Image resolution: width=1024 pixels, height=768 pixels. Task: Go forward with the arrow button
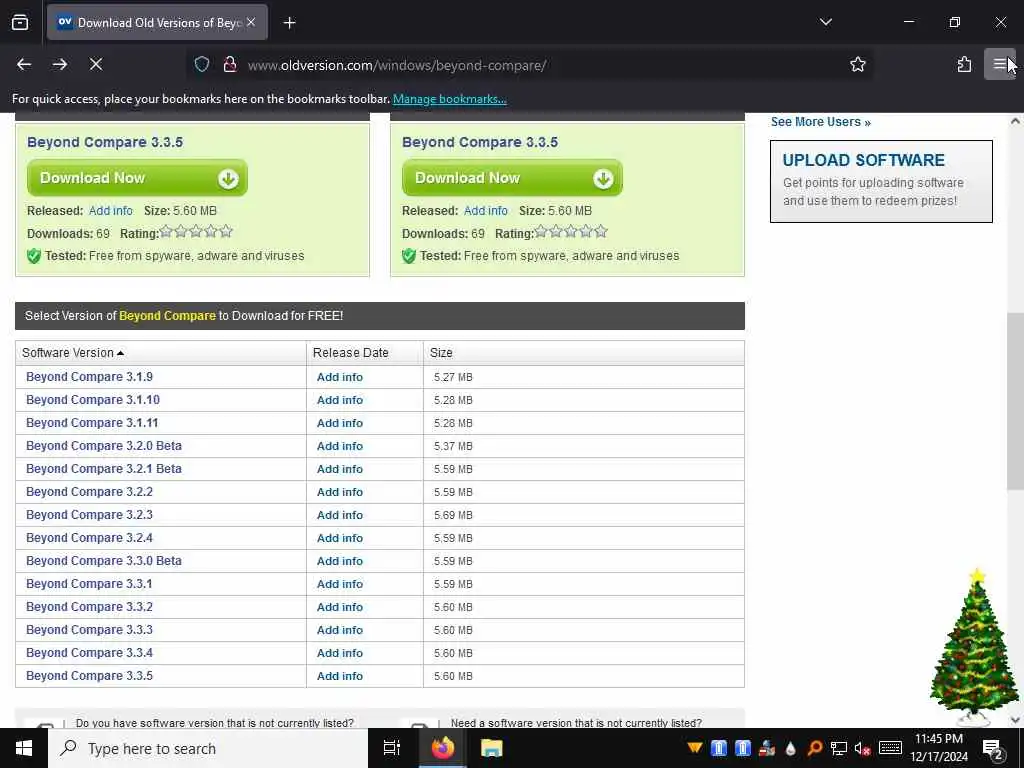pos(60,64)
